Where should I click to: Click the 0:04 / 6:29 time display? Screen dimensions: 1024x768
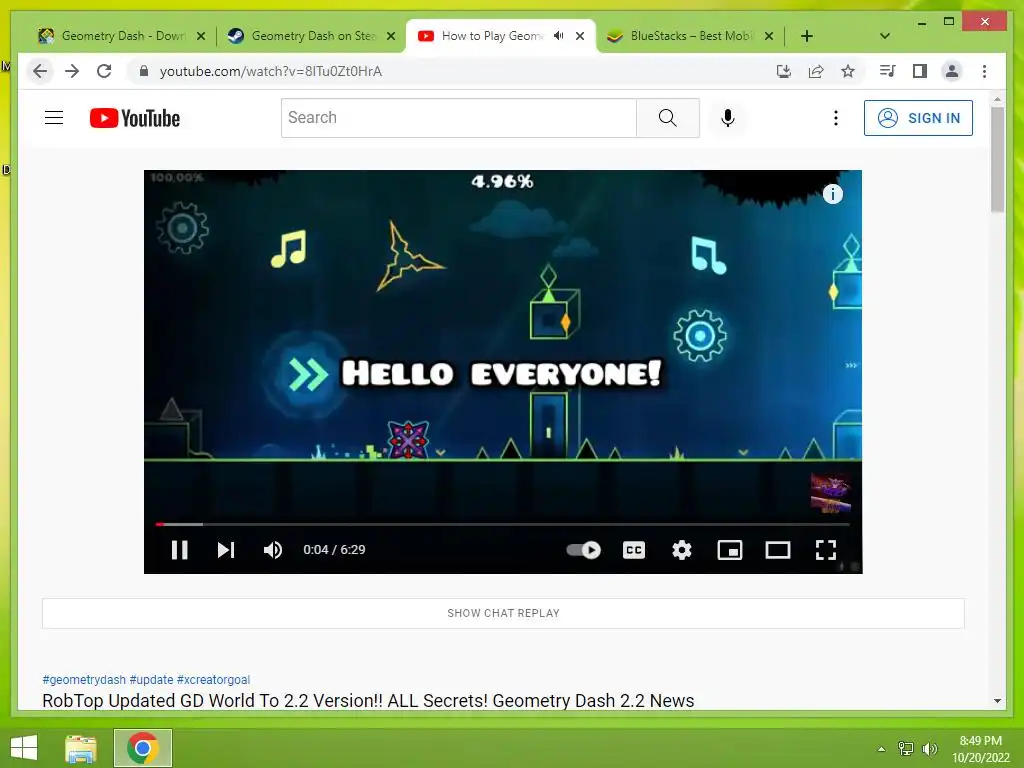pos(334,550)
